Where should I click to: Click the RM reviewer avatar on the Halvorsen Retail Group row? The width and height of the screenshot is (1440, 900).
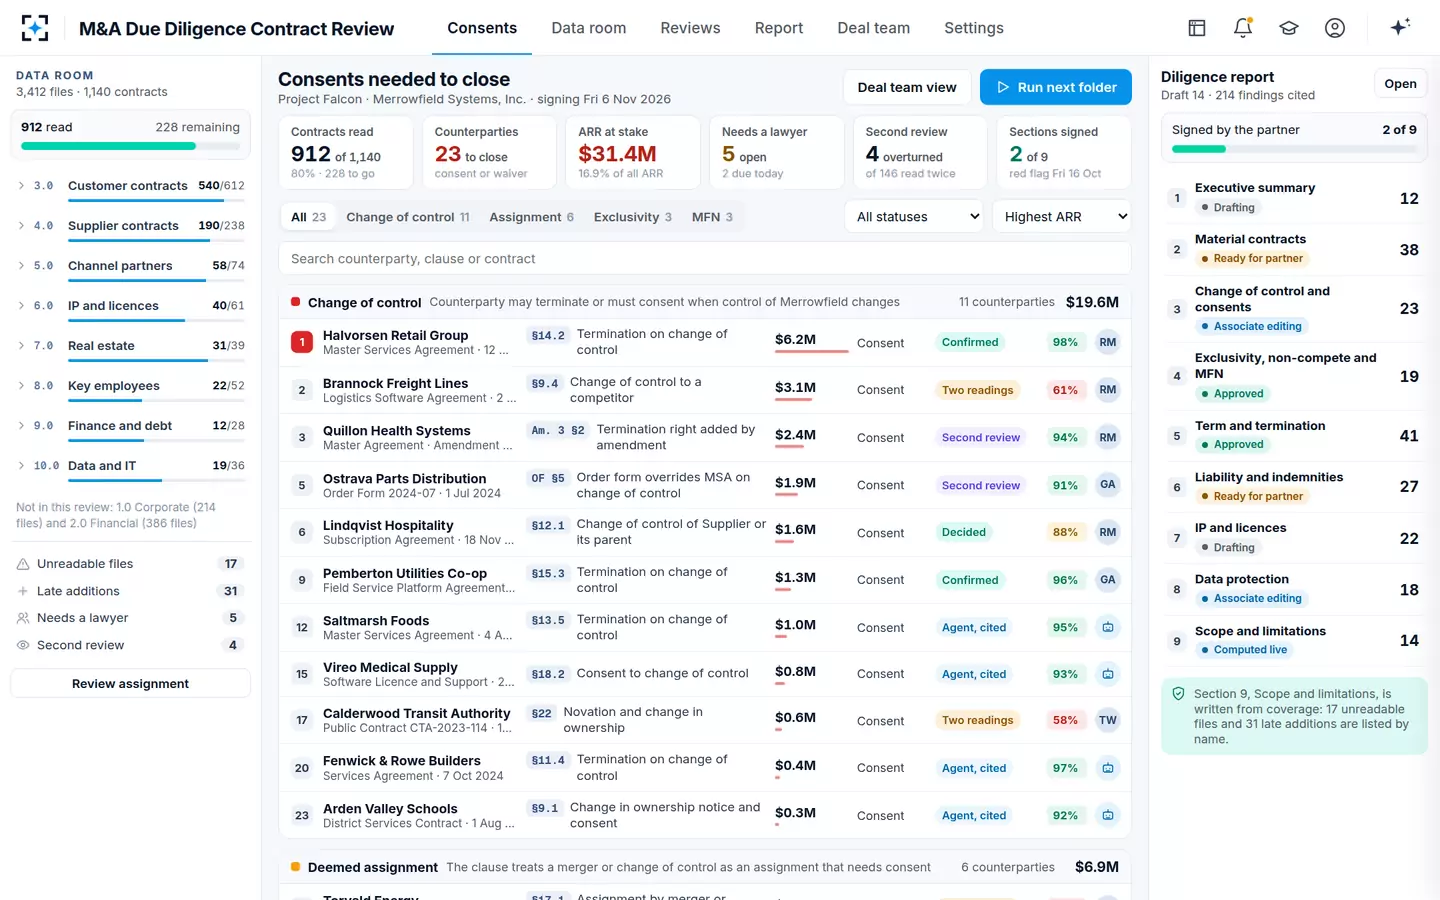tap(1108, 342)
